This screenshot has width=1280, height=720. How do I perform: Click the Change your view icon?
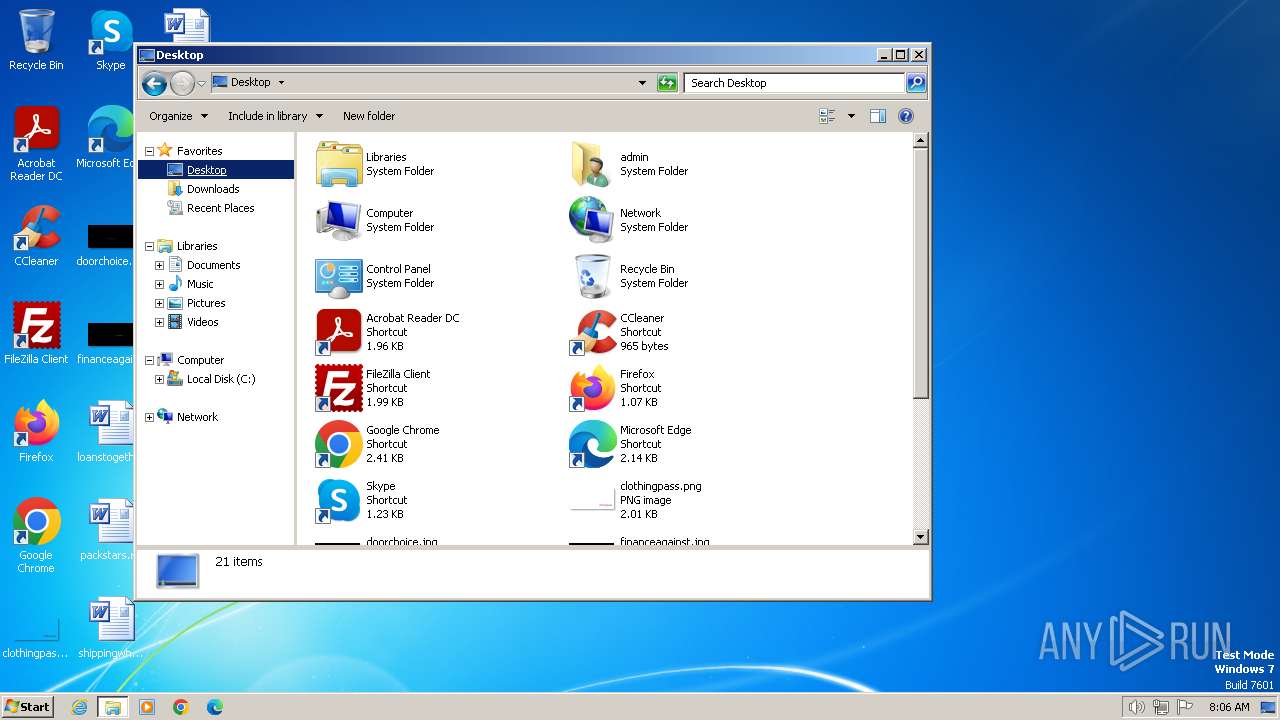(828, 116)
